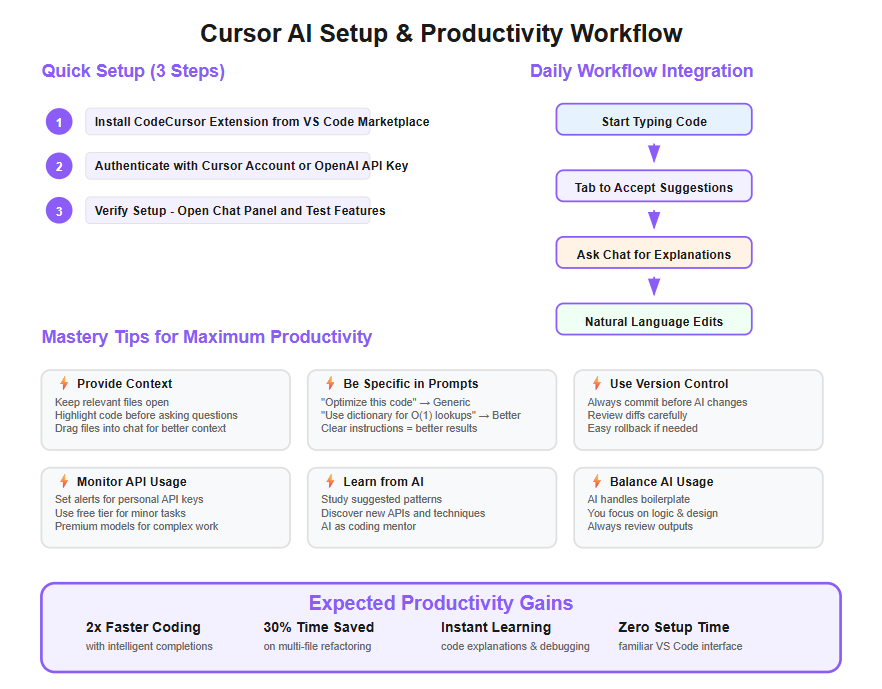
Task: Click the Instant Learning stat
Action: (496, 627)
